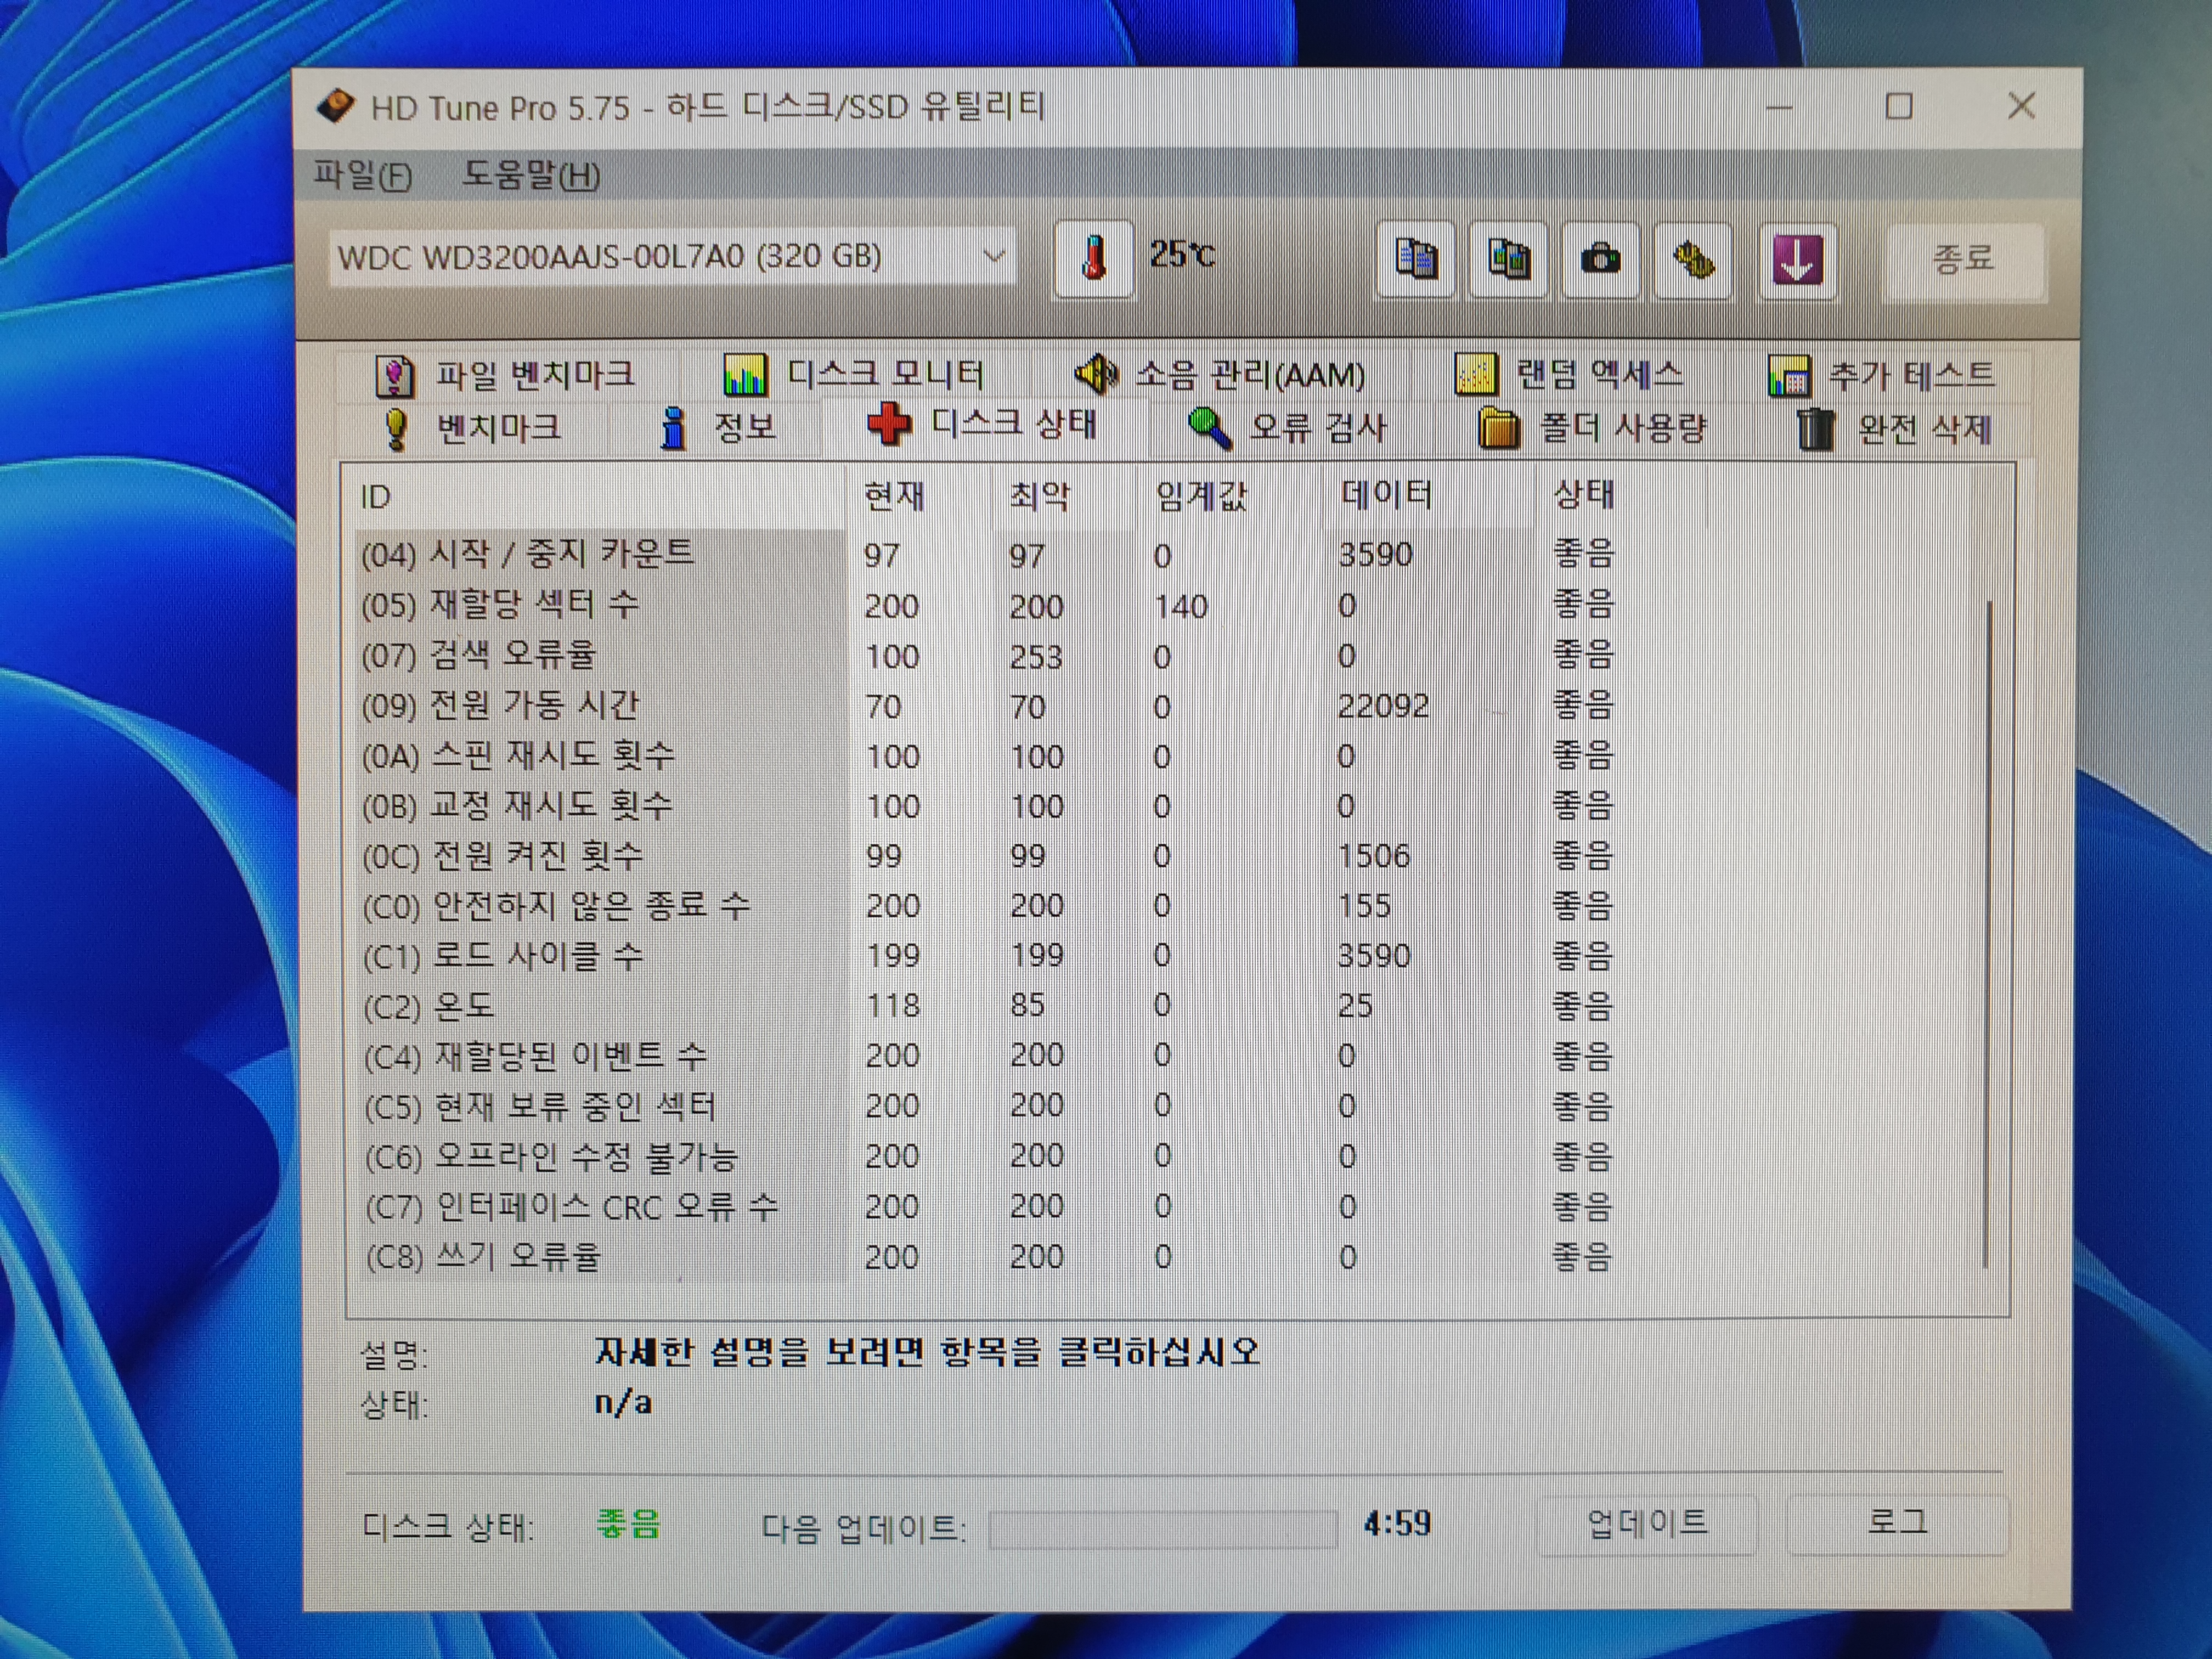Screen dimensions: 2212x1659
Task: Open the drive selection dropdown
Action: click(x=673, y=257)
